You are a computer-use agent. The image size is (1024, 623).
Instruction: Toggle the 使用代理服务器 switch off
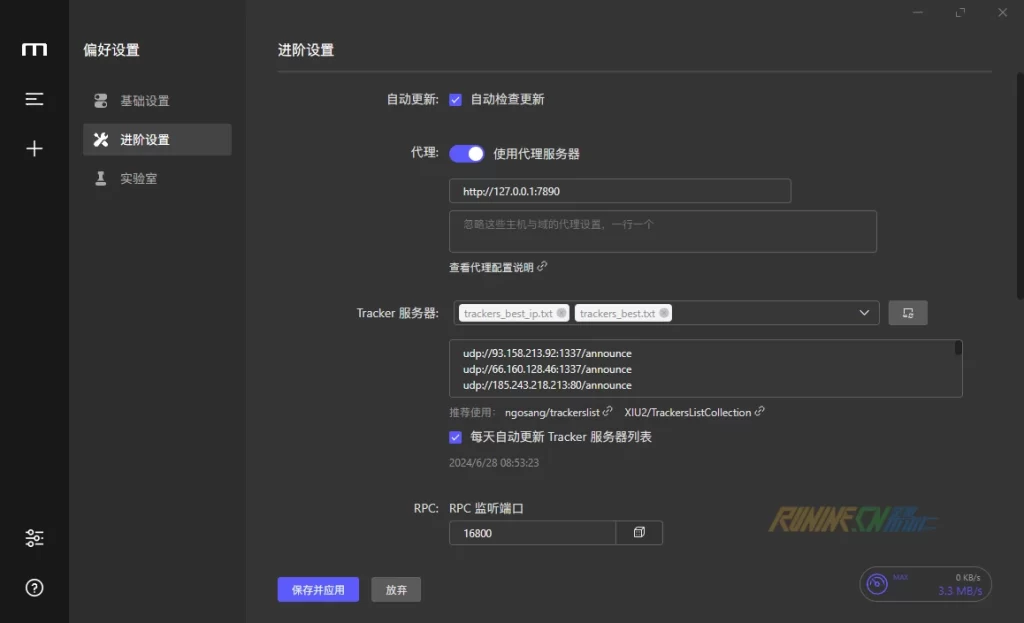[467, 154]
